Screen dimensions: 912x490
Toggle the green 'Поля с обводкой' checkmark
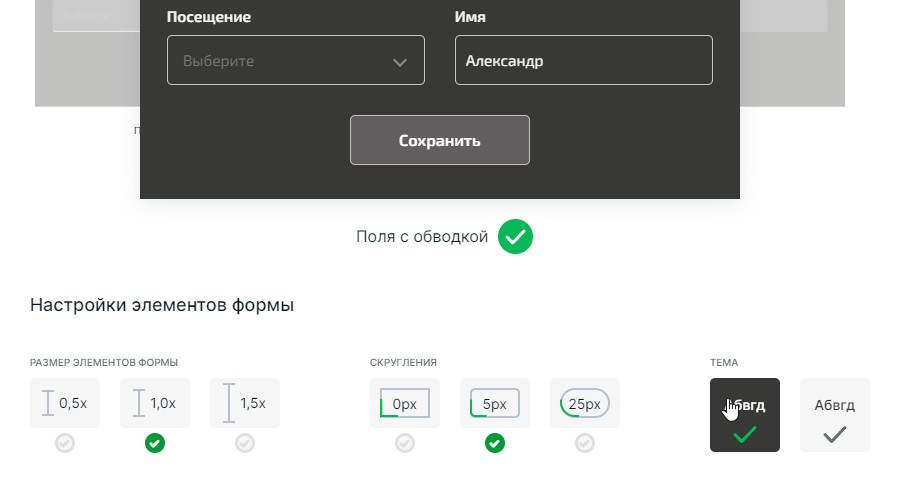point(516,237)
